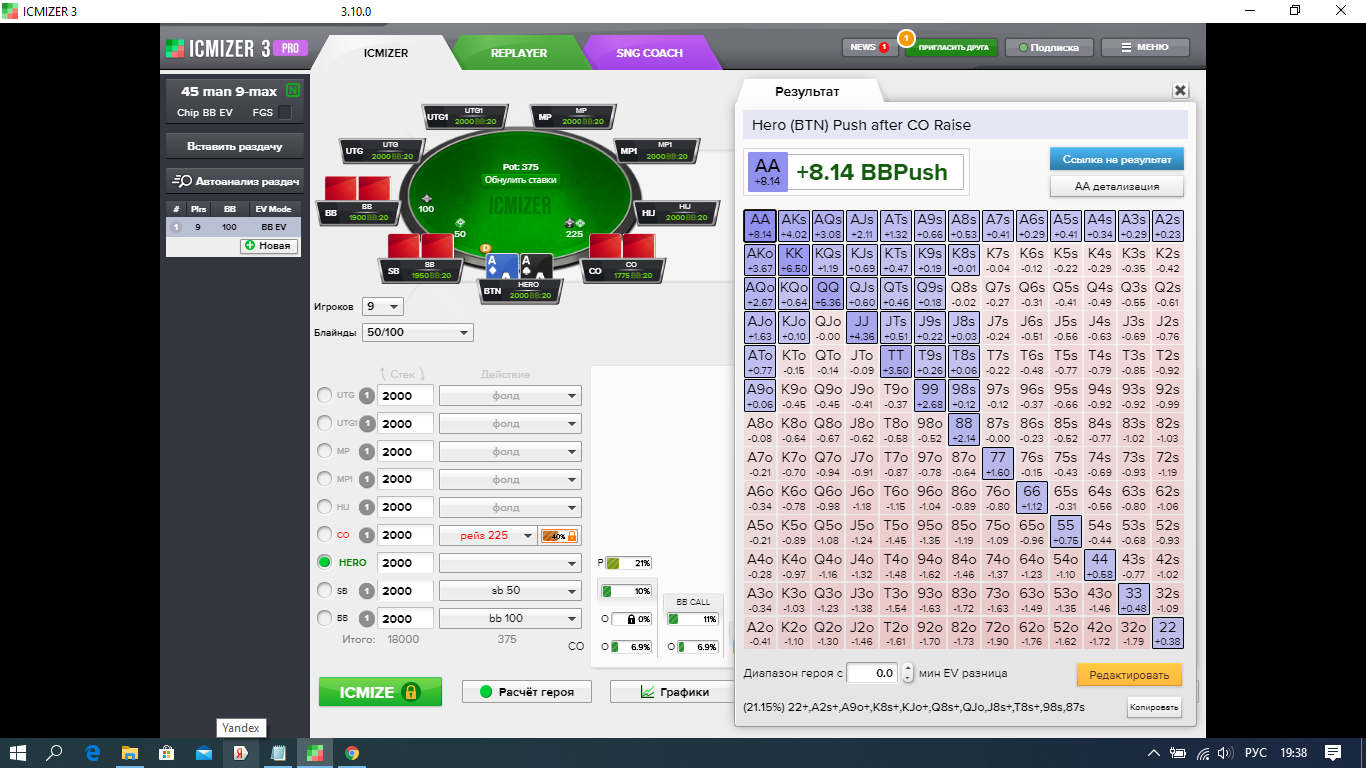Select the AKo hand cell
Viewport: 1366px width, 768px height.
pyautogui.click(x=760, y=260)
